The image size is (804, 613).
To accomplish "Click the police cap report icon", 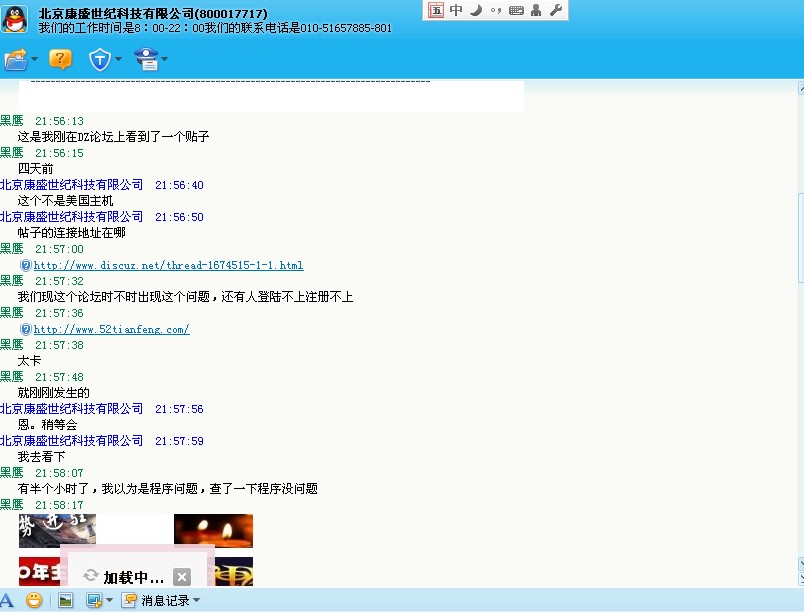I will [147, 59].
